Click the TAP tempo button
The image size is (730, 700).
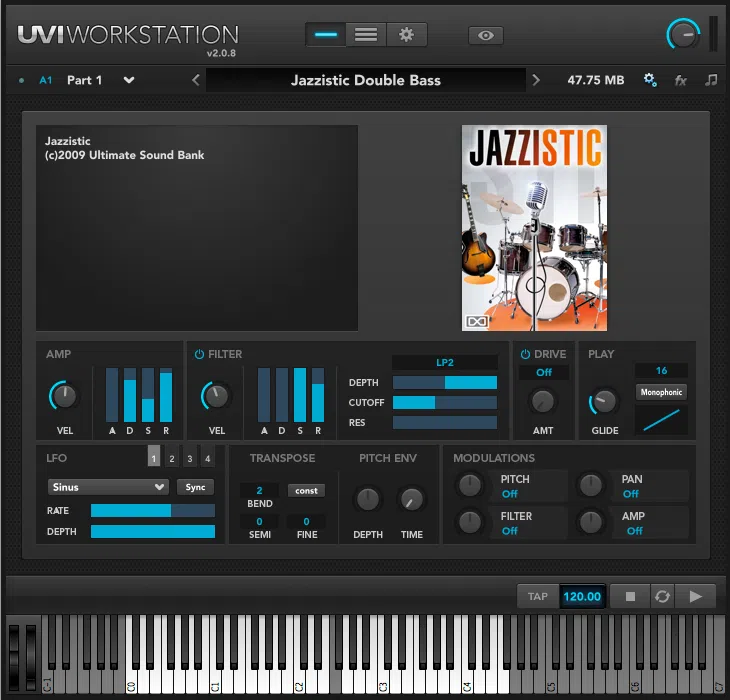tap(538, 596)
